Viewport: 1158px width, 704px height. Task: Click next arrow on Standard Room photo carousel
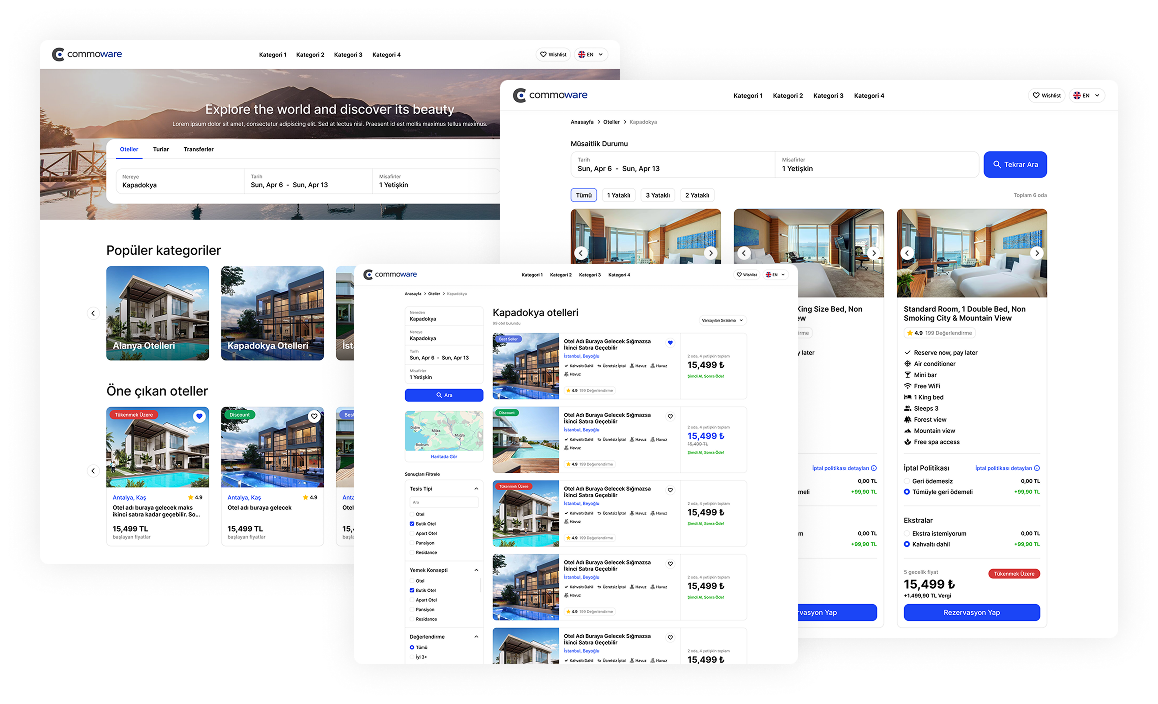point(1037,253)
